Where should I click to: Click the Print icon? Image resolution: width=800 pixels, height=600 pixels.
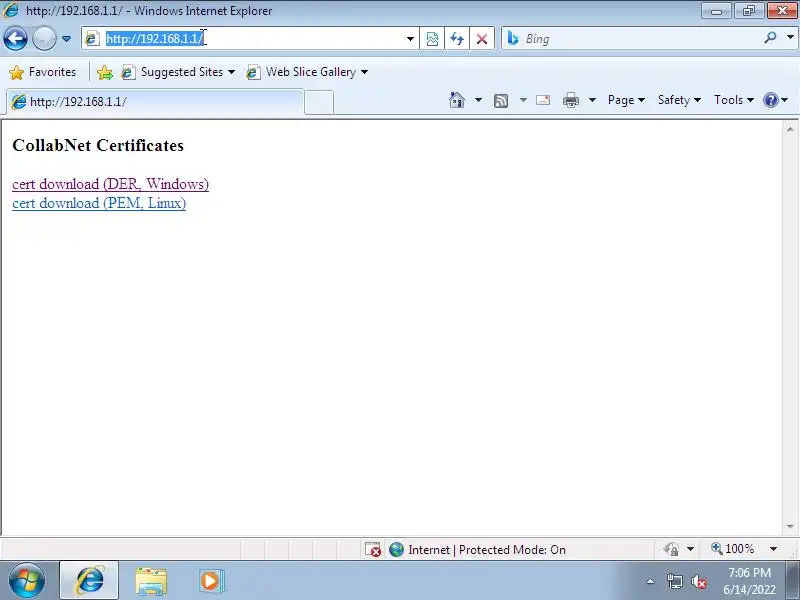pos(571,100)
